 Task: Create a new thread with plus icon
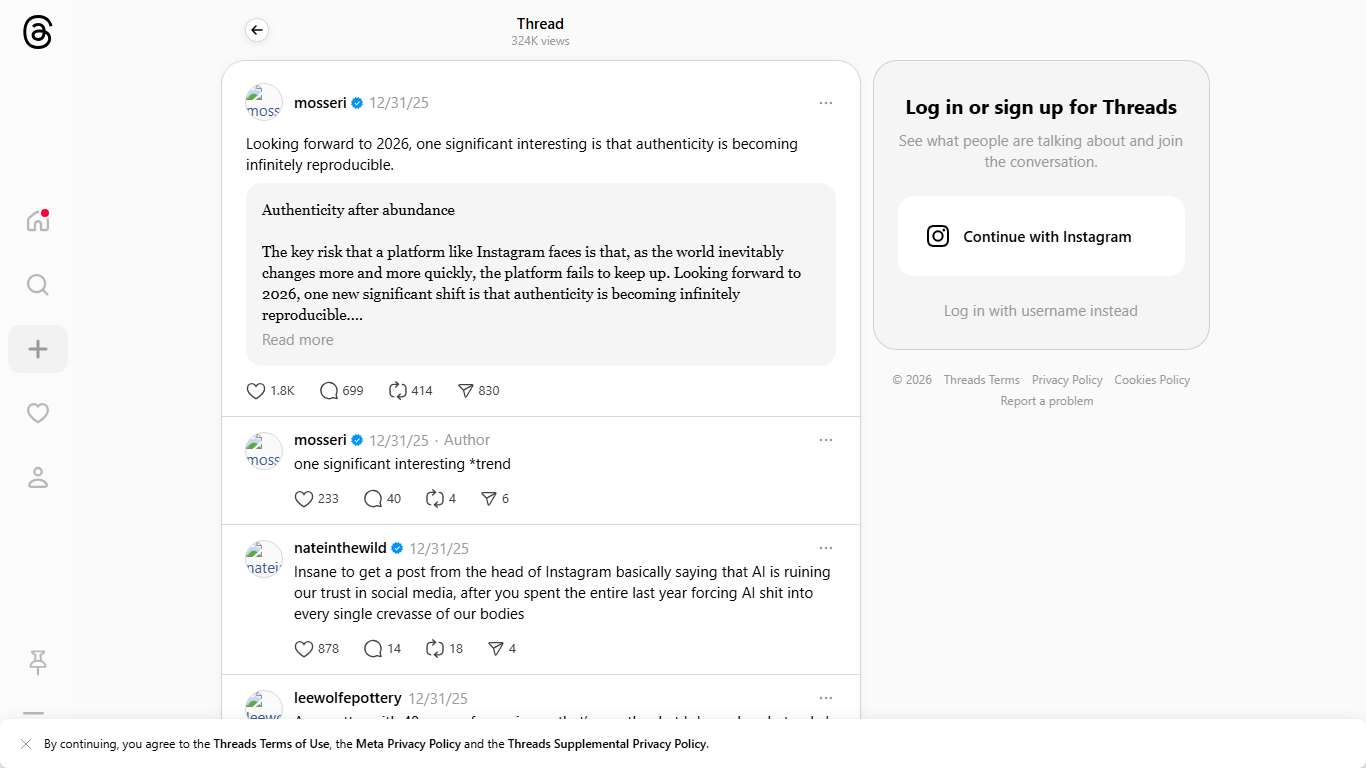click(x=38, y=349)
